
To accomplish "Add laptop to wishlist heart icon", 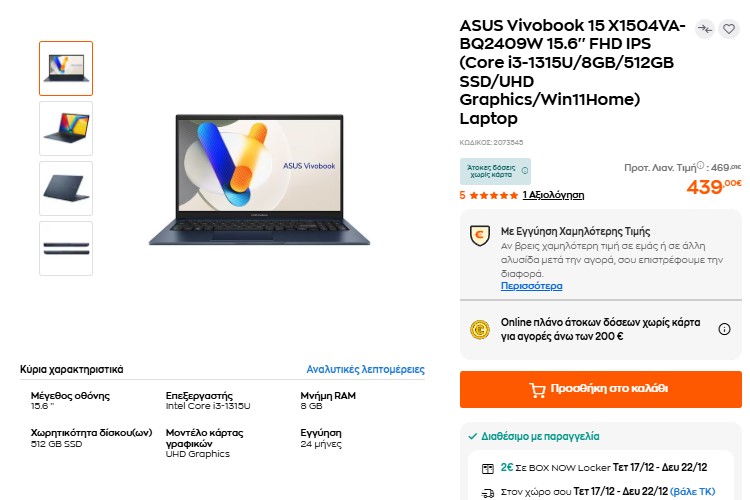I will (730, 29).
